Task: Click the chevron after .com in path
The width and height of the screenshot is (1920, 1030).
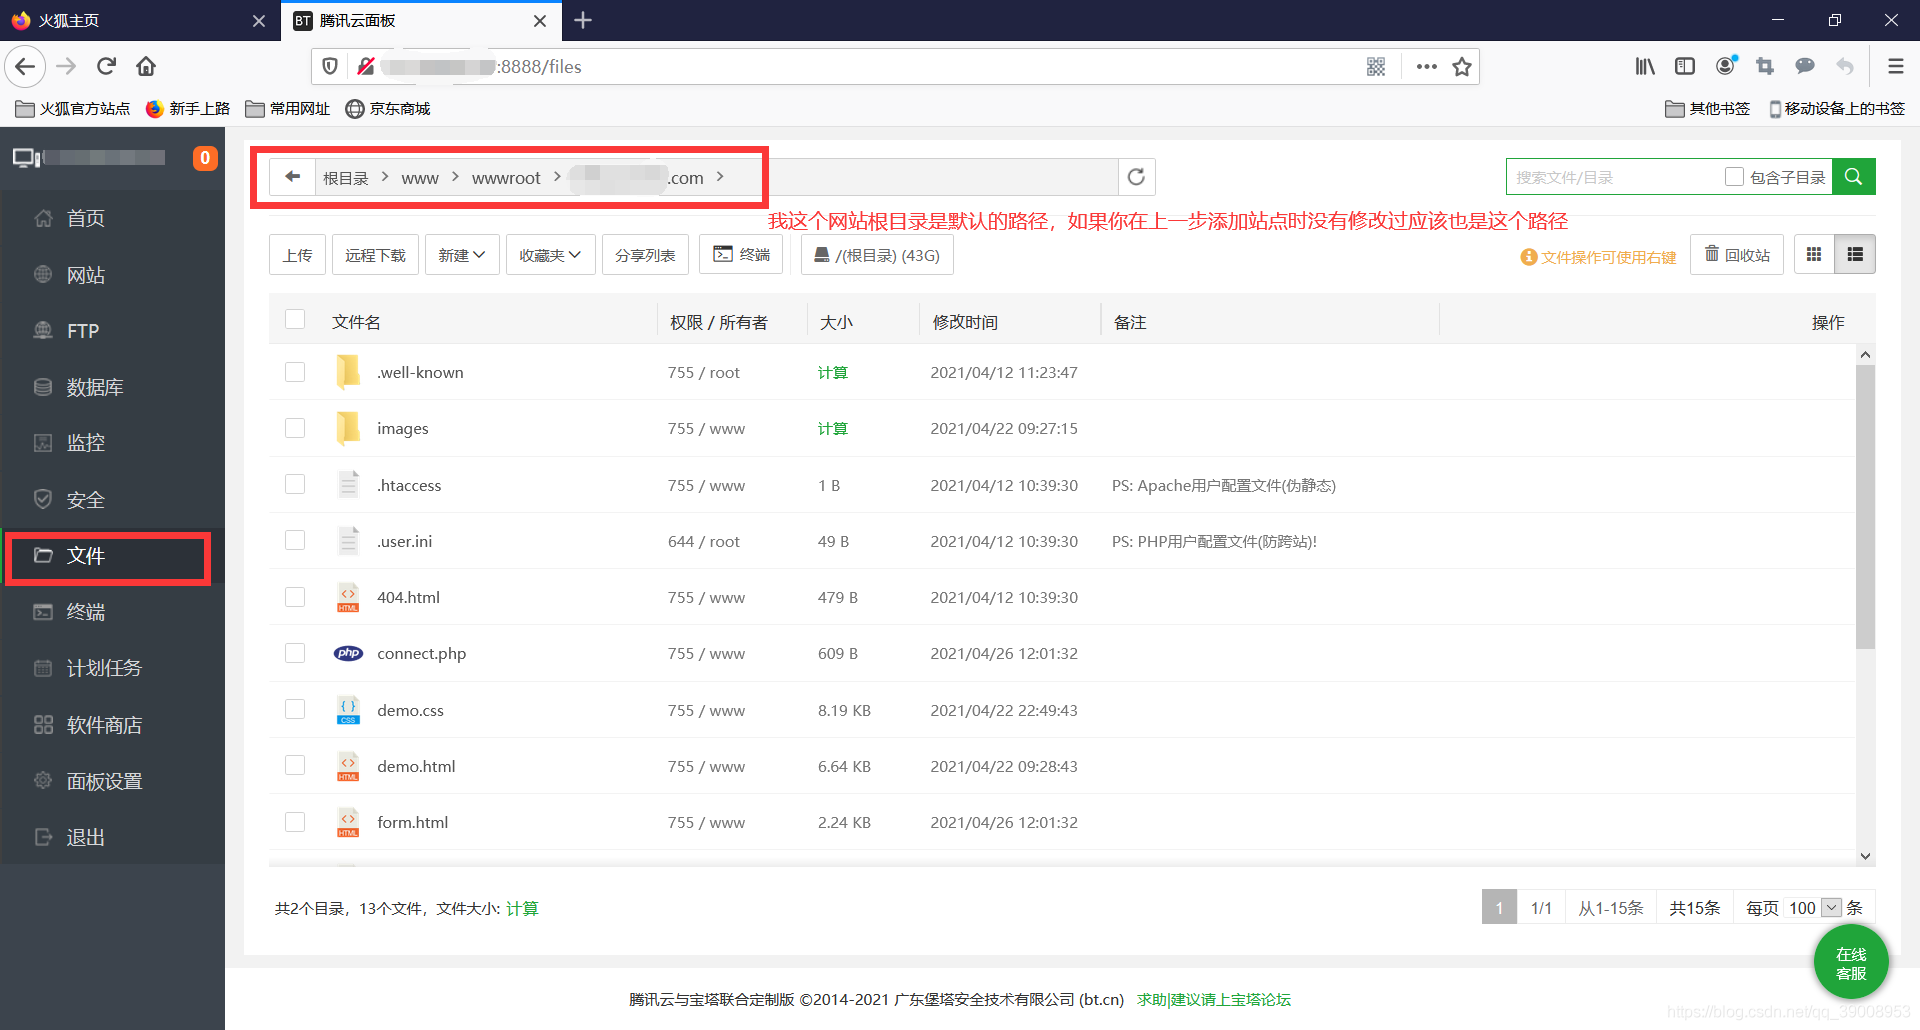Action: (720, 177)
